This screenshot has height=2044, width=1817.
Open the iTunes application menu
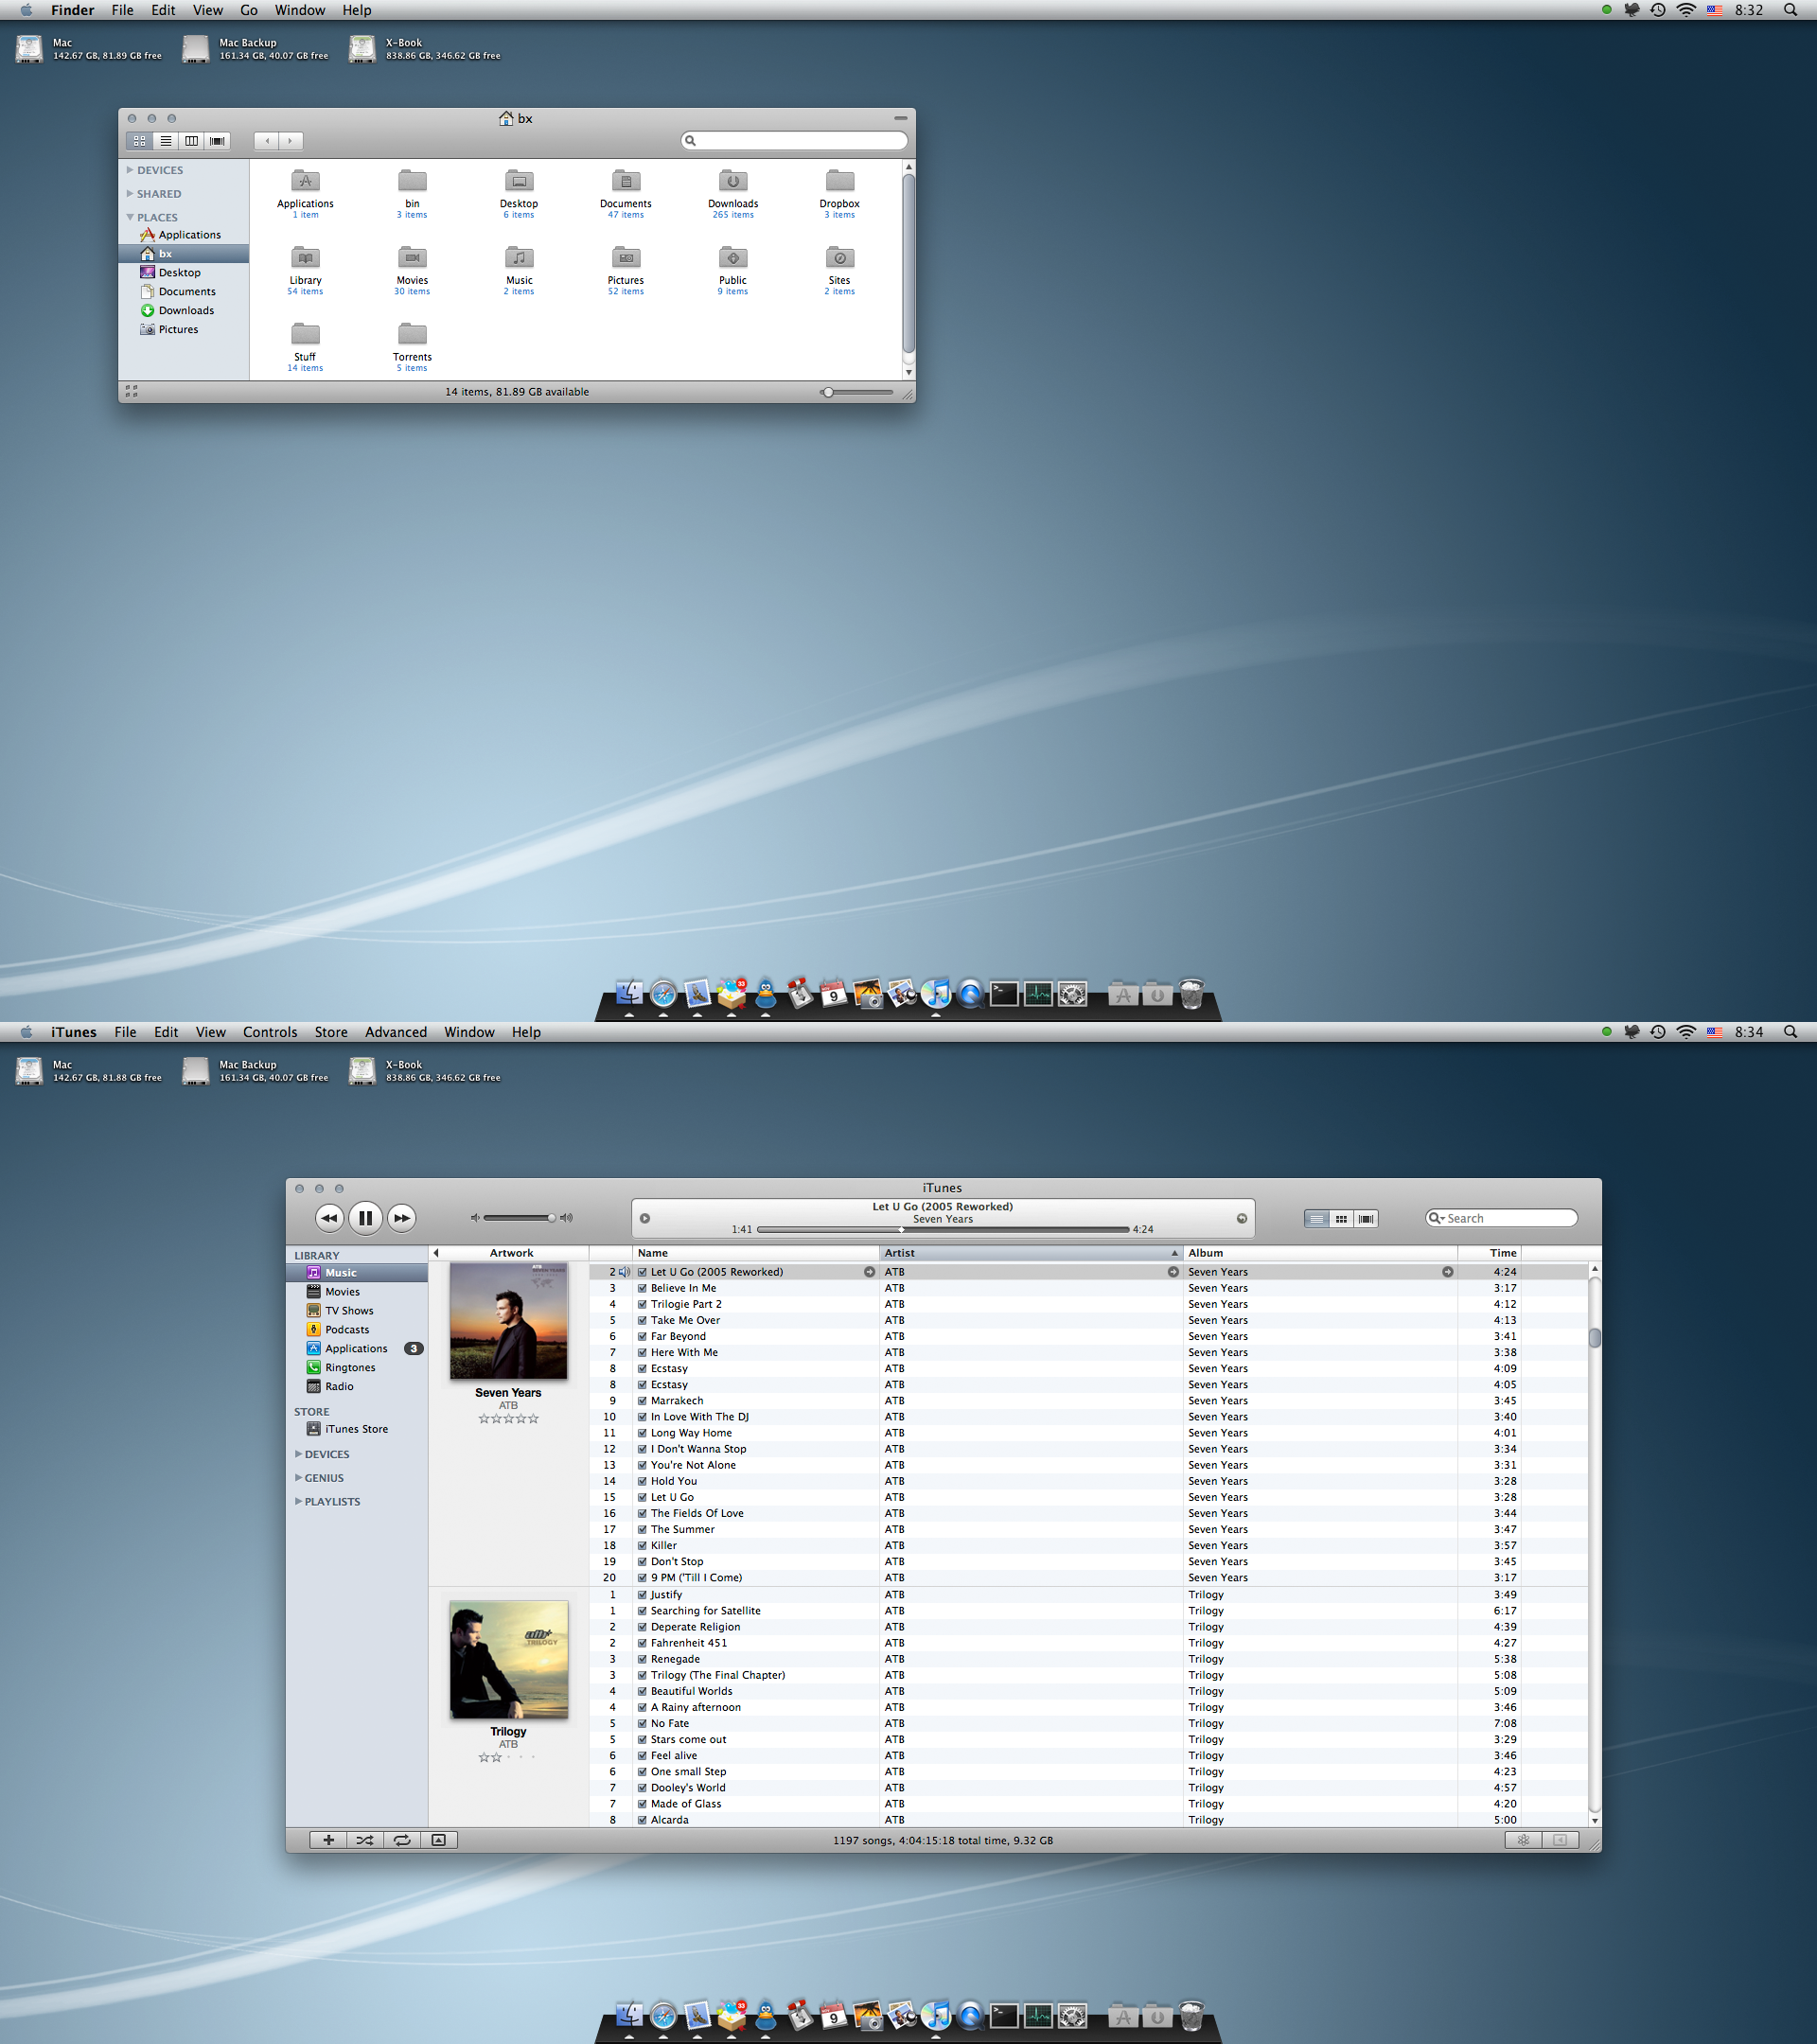[x=74, y=1032]
